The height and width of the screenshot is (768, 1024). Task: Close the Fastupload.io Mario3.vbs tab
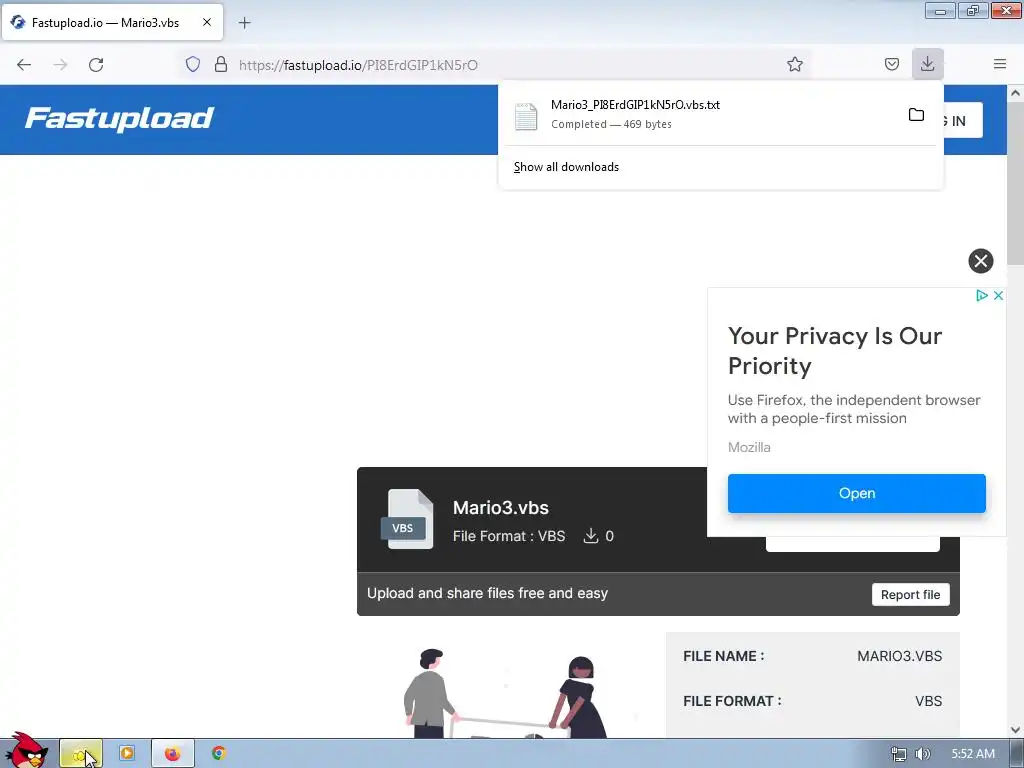pos(206,22)
